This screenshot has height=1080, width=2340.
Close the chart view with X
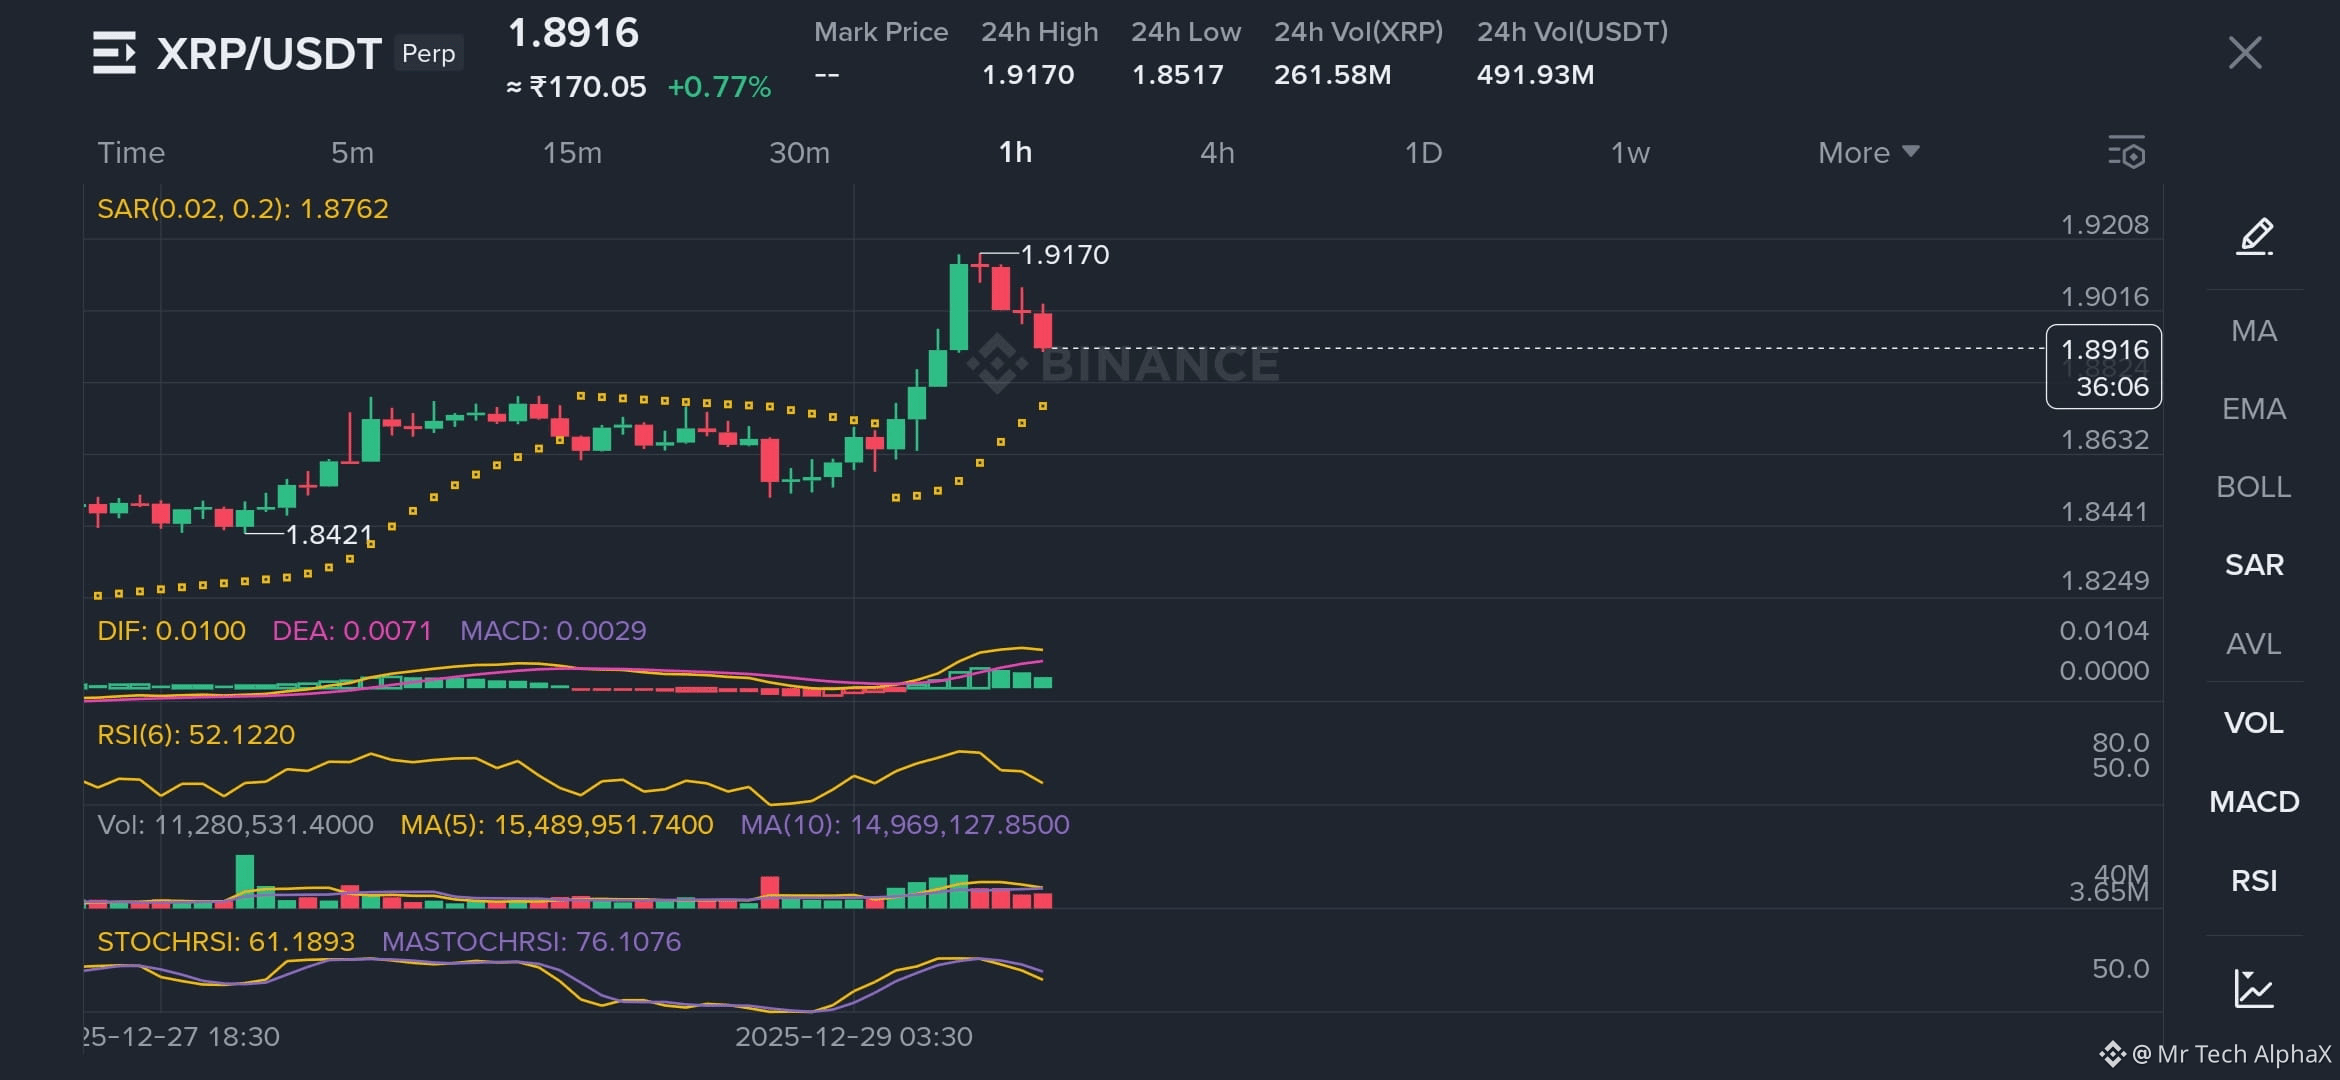pyautogui.click(x=2245, y=52)
